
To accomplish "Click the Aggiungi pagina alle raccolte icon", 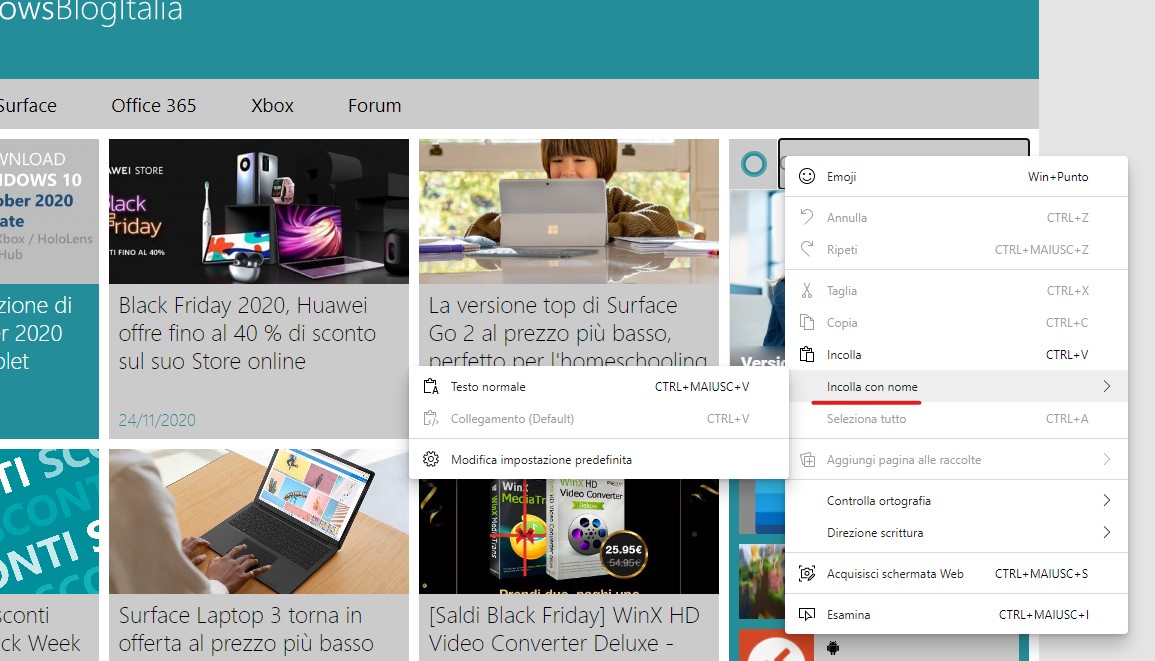I will [807, 460].
